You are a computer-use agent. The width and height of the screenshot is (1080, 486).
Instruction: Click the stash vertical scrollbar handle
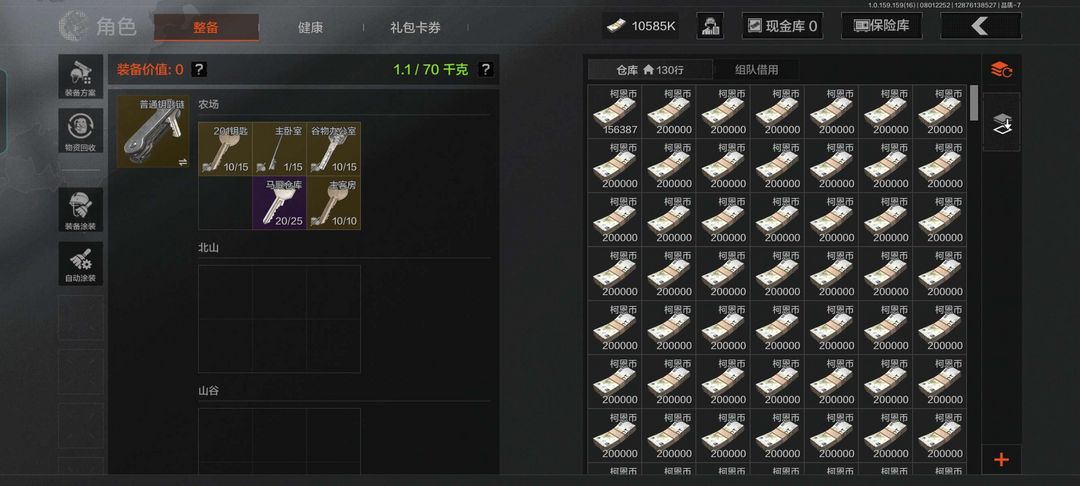tap(974, 103)
